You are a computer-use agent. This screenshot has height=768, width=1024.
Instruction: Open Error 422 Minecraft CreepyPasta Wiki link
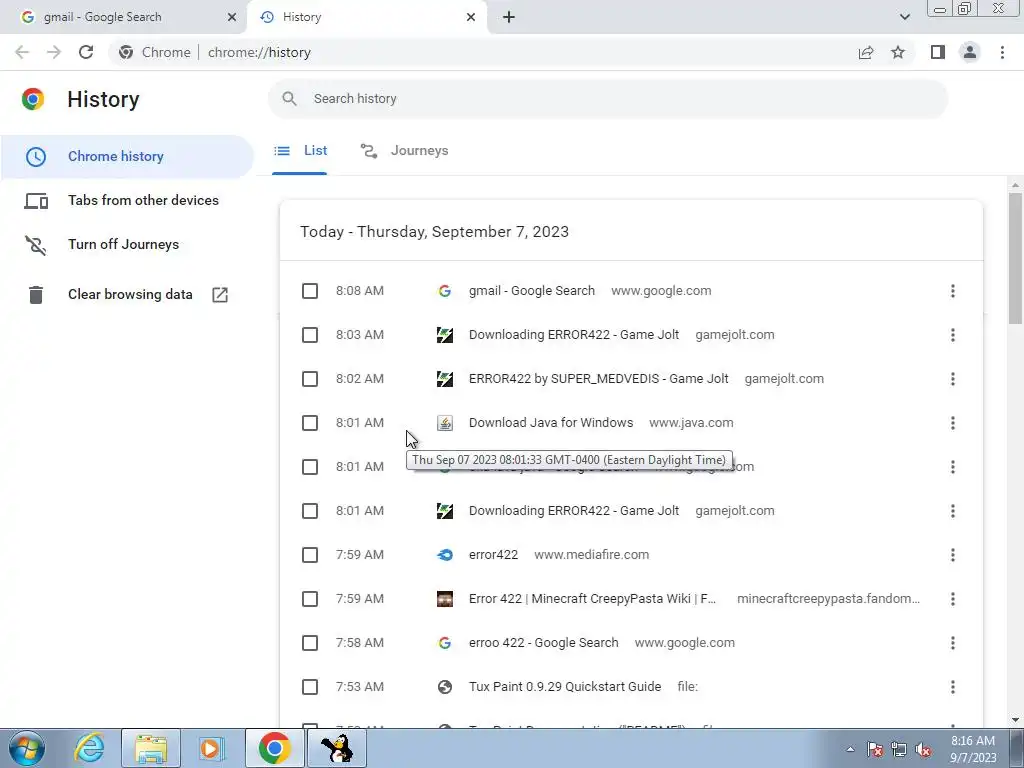click(592, 599)
